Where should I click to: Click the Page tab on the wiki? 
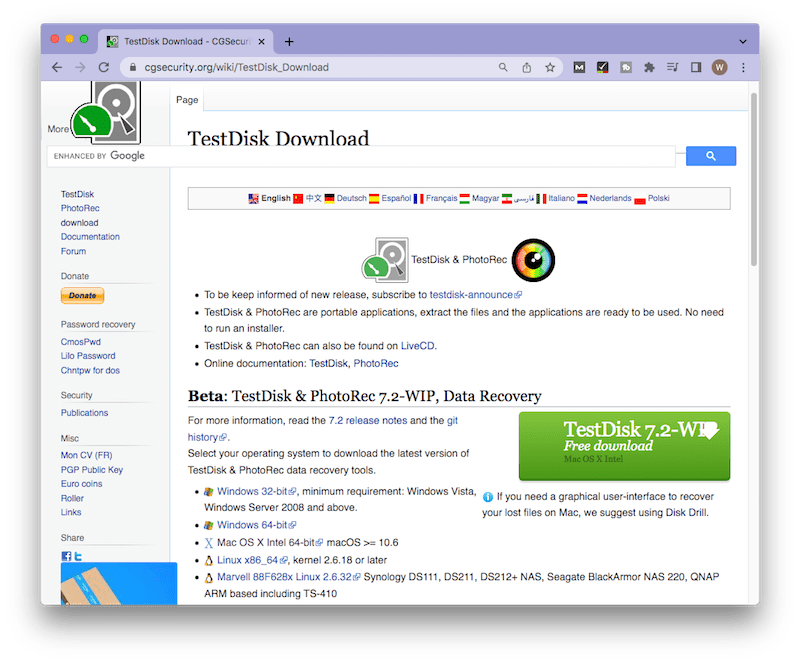(187, 100)
